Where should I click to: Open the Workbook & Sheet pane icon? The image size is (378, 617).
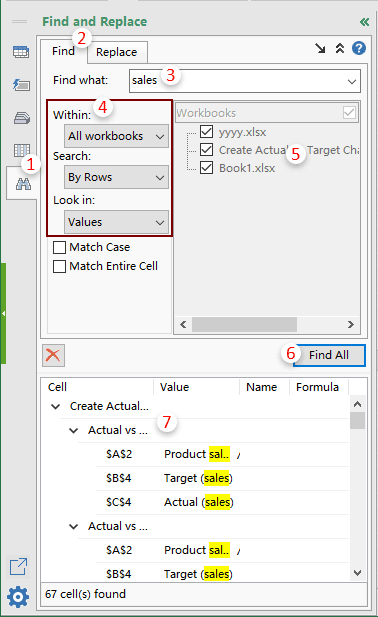[x=21, y=52]
